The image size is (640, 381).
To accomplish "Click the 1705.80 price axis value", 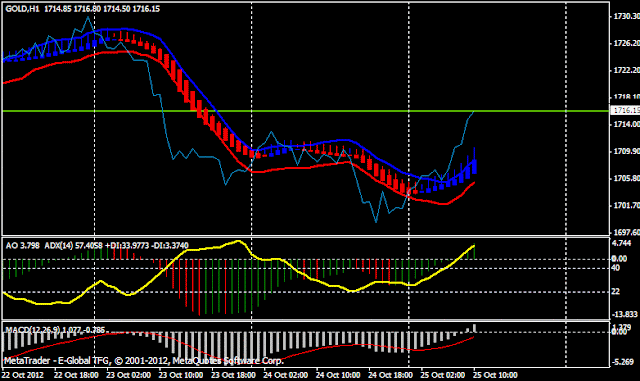I will coord(627,178).
